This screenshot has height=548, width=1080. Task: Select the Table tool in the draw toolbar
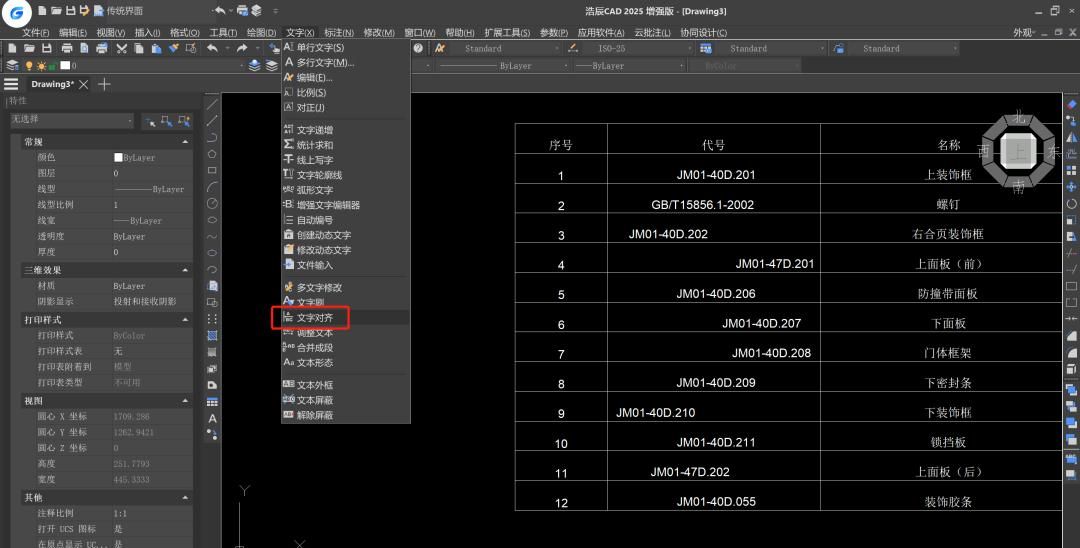click(x=212, y=401)
